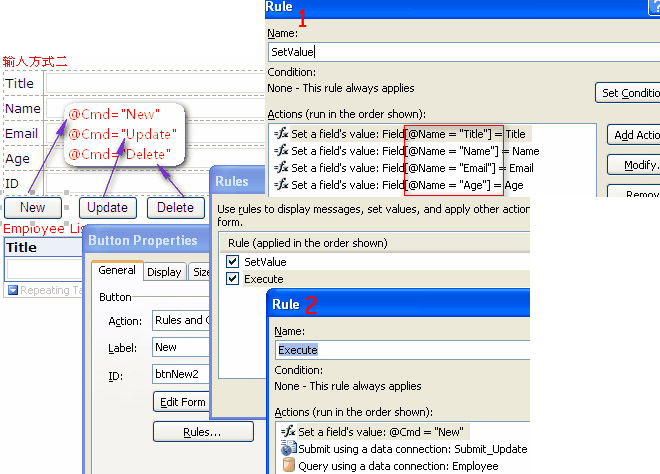
Task: Open the Action dropdown in Button Properties
Action: coord(181,320)
